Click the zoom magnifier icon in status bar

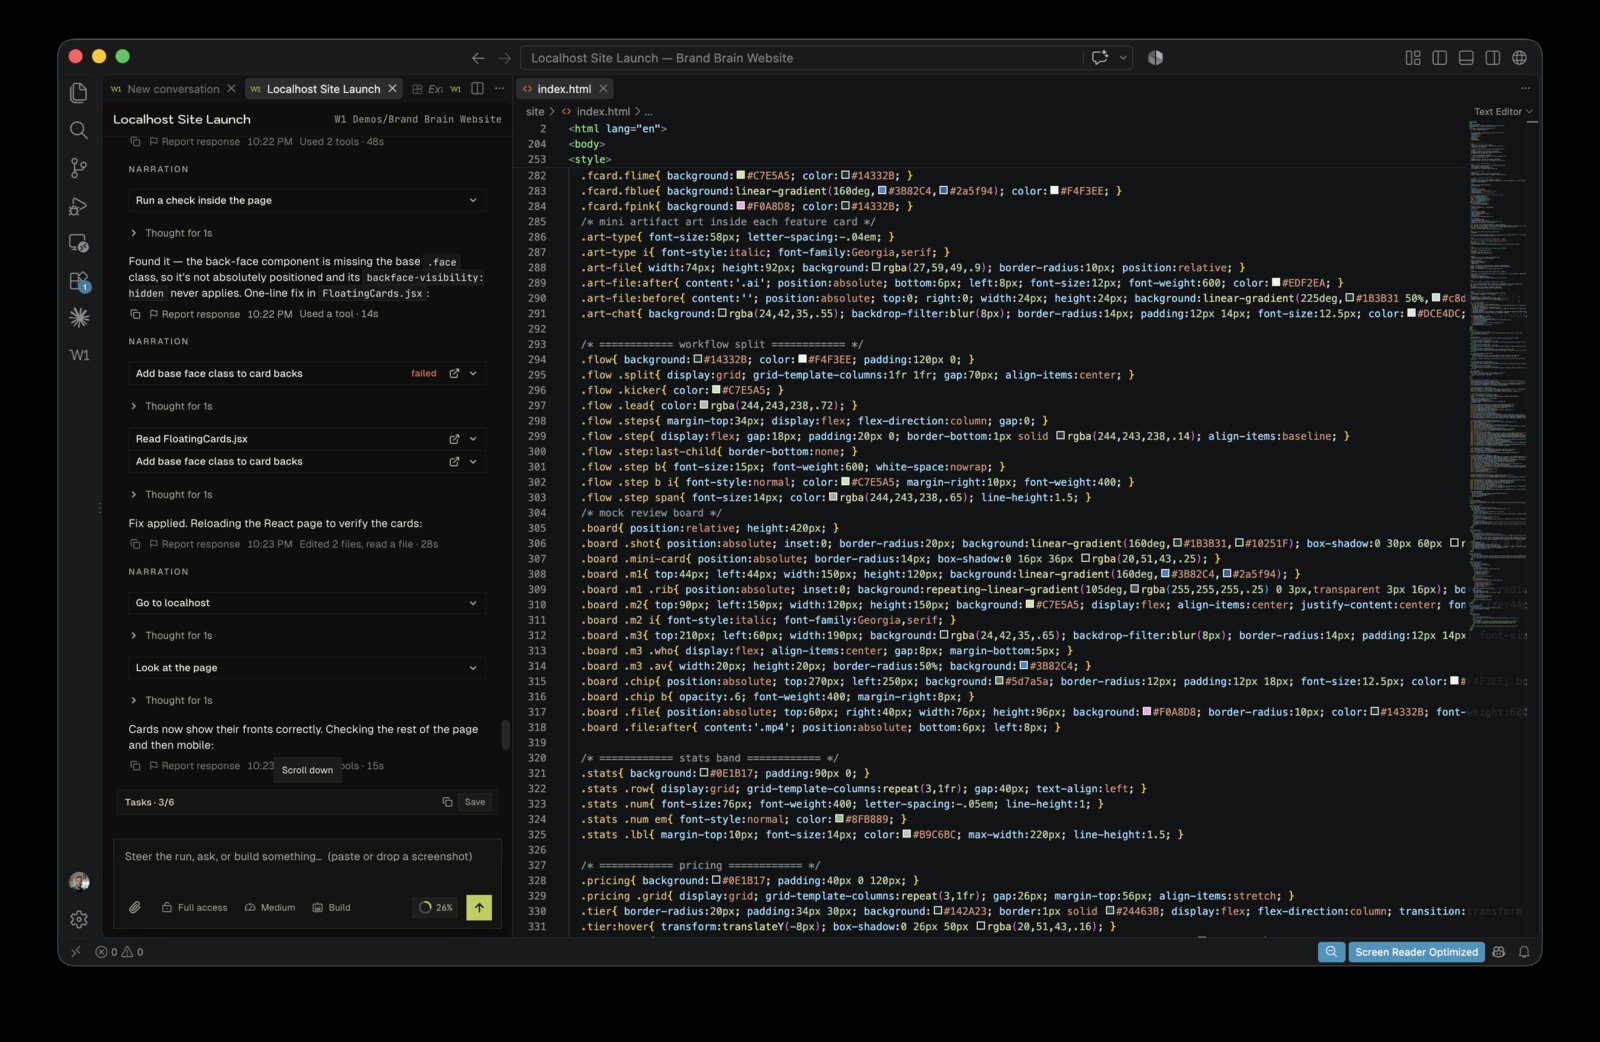[1331, 952]
